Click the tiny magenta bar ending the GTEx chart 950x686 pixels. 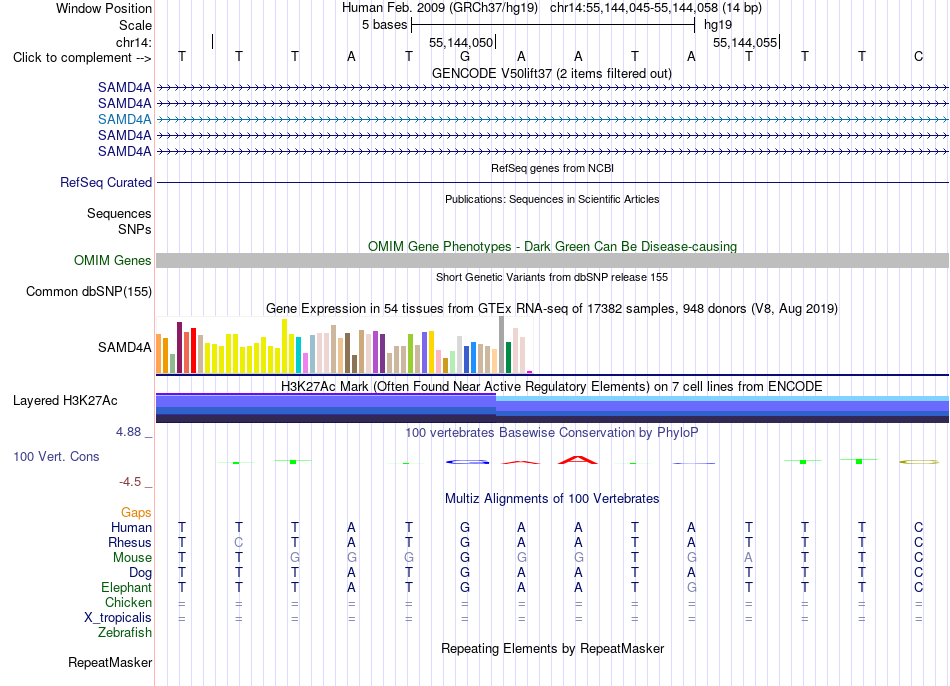(x=529, y=371)
